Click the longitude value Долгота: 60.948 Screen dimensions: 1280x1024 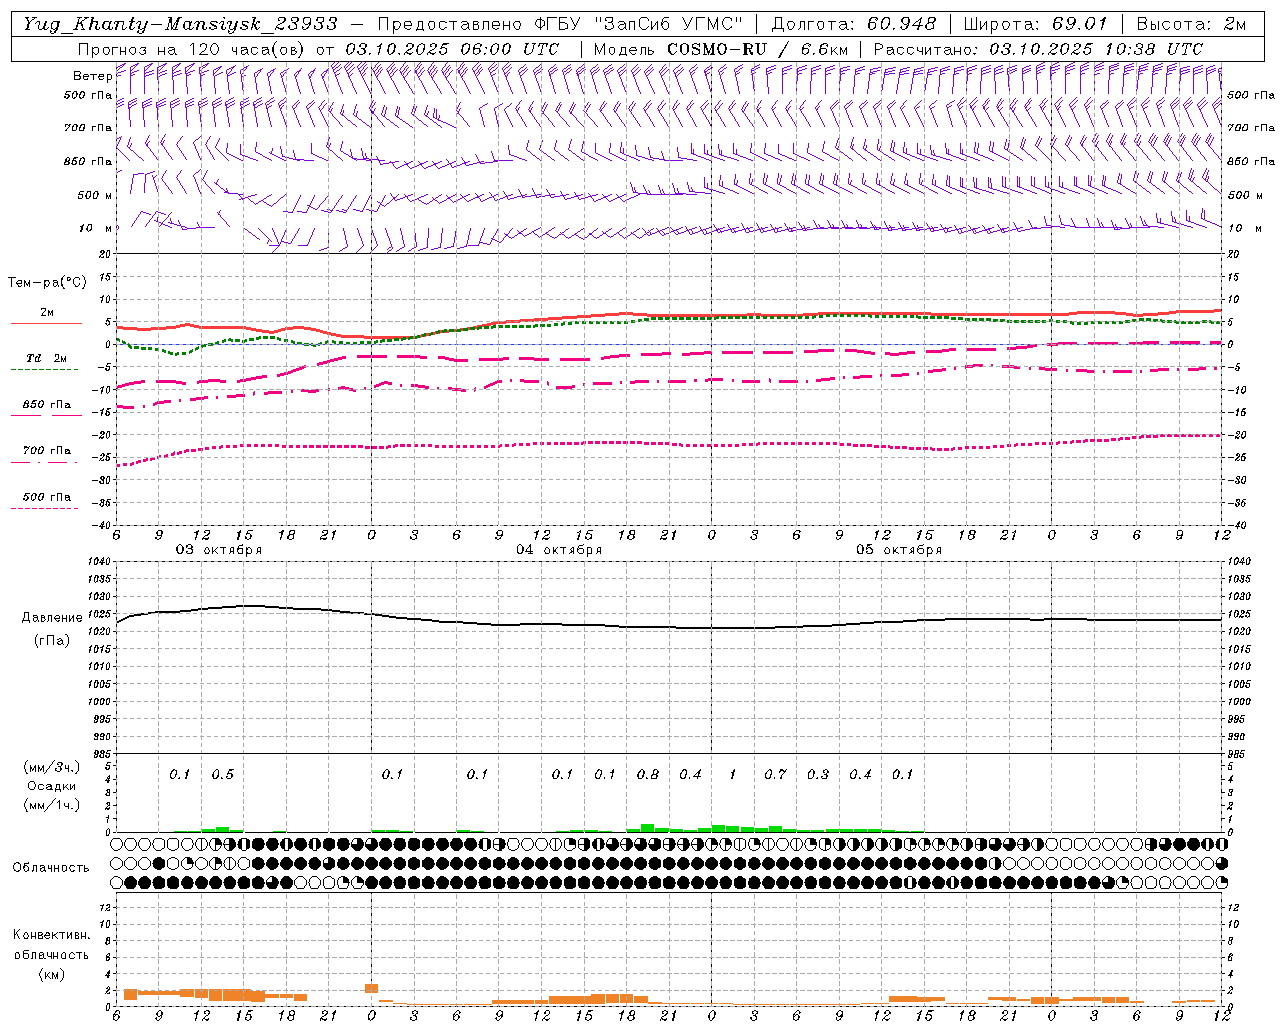point(854,24)
